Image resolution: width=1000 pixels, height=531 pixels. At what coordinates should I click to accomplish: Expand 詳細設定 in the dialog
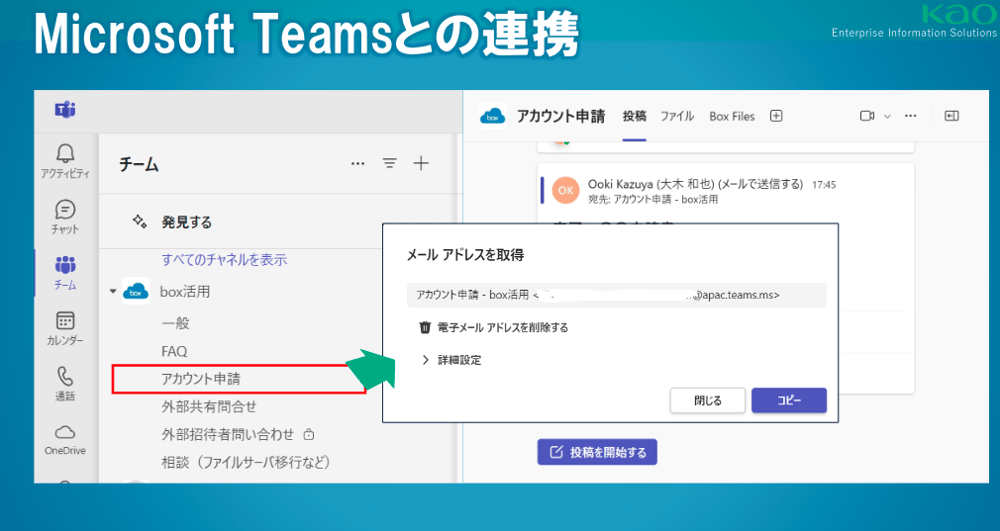pos(452,360)
